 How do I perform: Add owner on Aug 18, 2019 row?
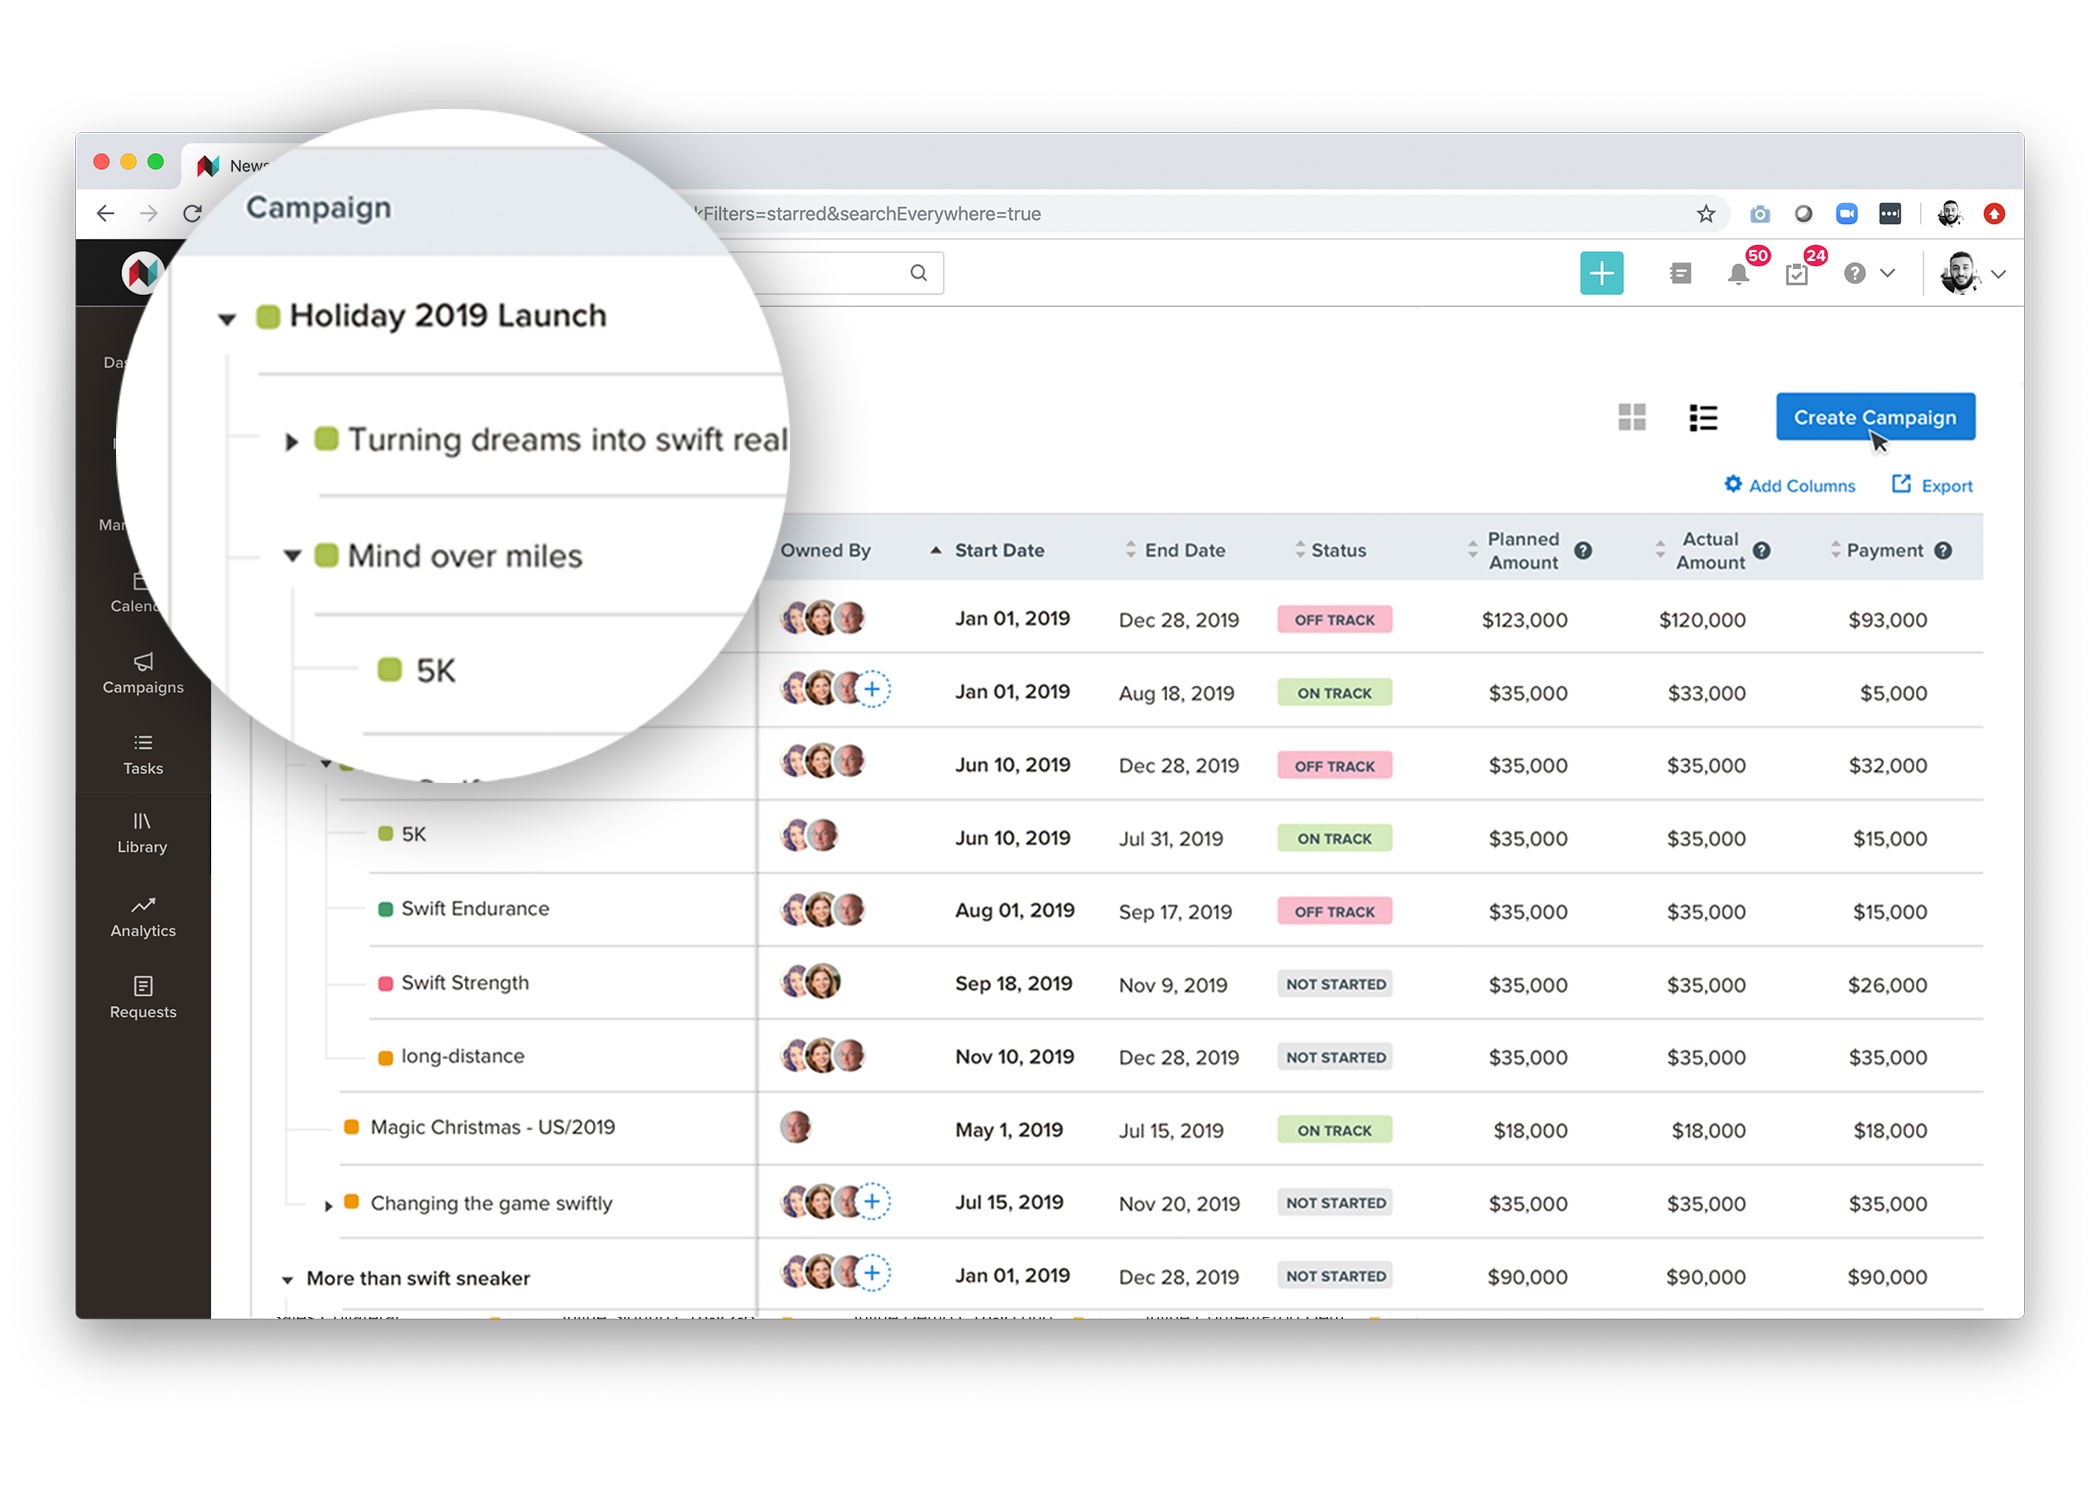tap(873, 689)
